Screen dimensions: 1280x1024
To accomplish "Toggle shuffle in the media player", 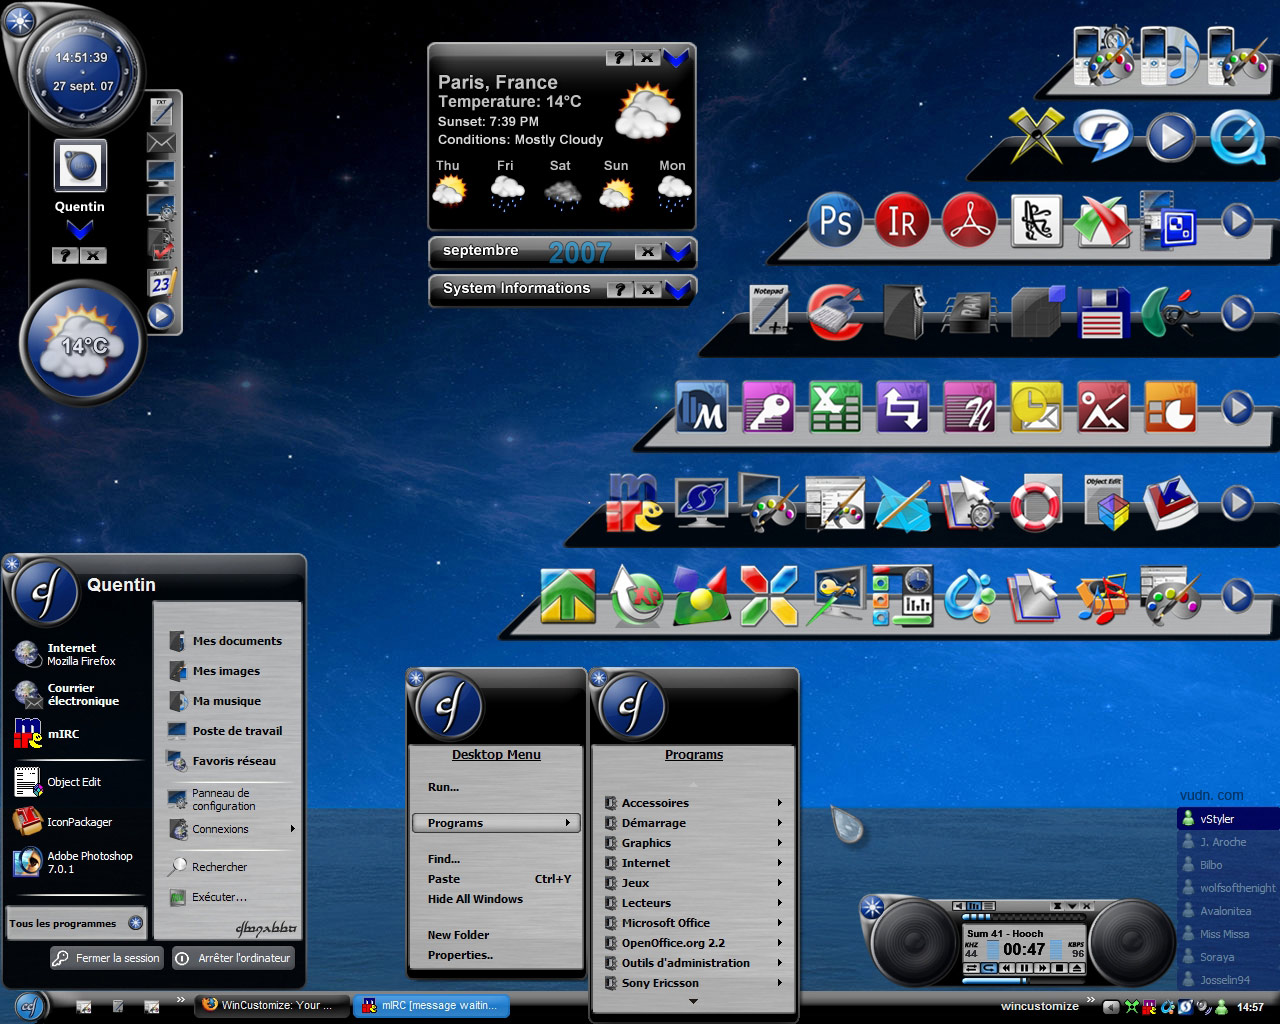I will (x=971, y=968).
